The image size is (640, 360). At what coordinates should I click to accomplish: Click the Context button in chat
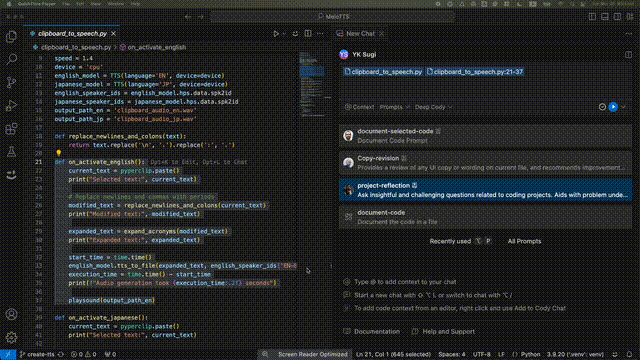(x=360, y=107)
